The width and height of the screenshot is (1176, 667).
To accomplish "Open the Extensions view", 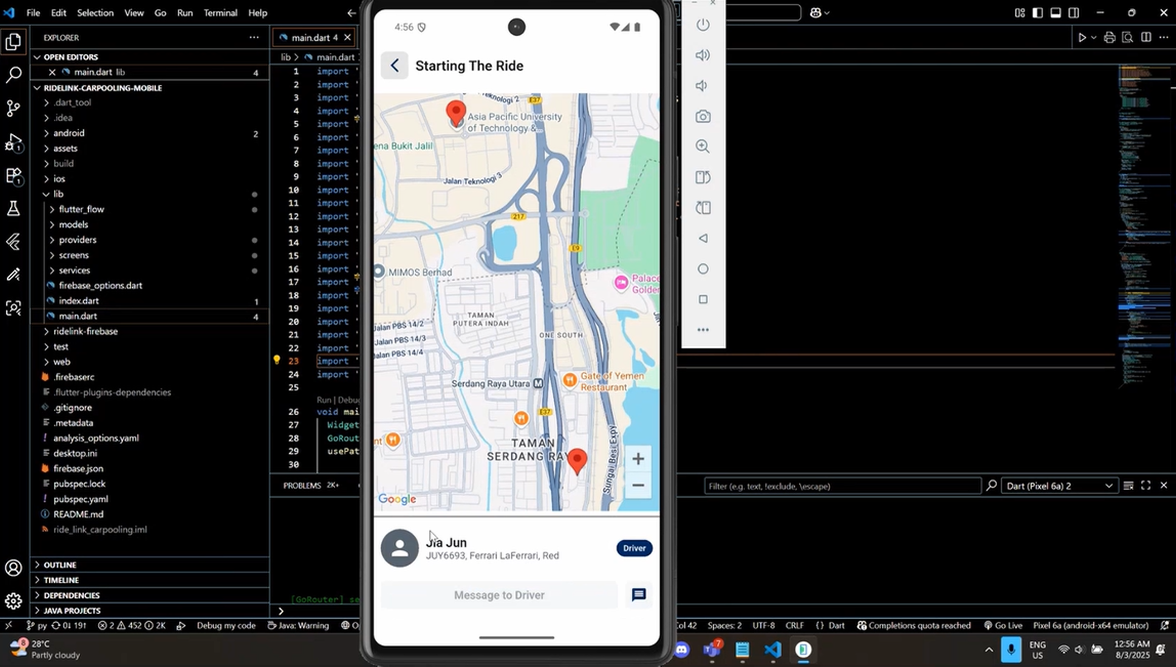I will click(x=13, y=175).
